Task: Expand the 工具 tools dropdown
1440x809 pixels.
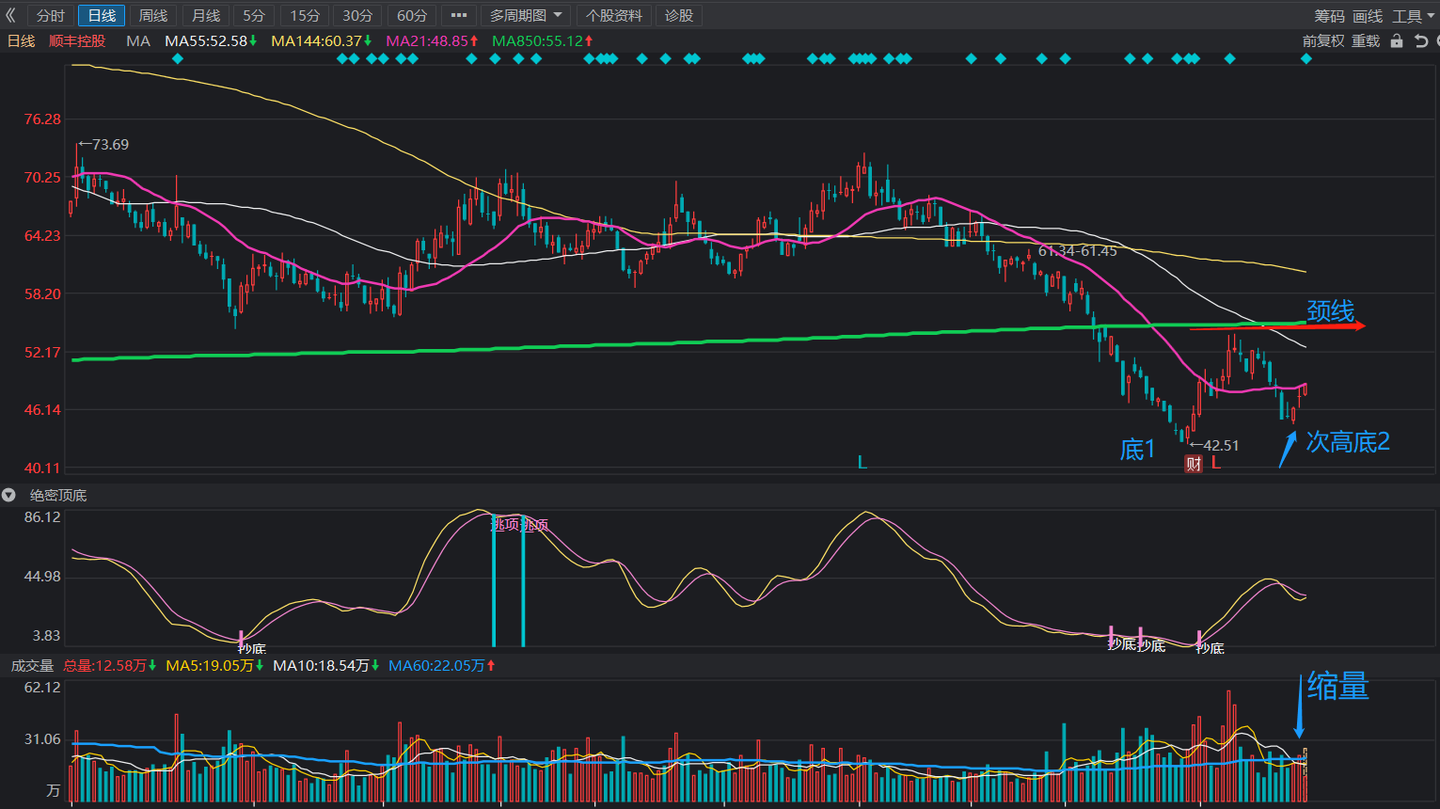Action: pos(1413,16)
